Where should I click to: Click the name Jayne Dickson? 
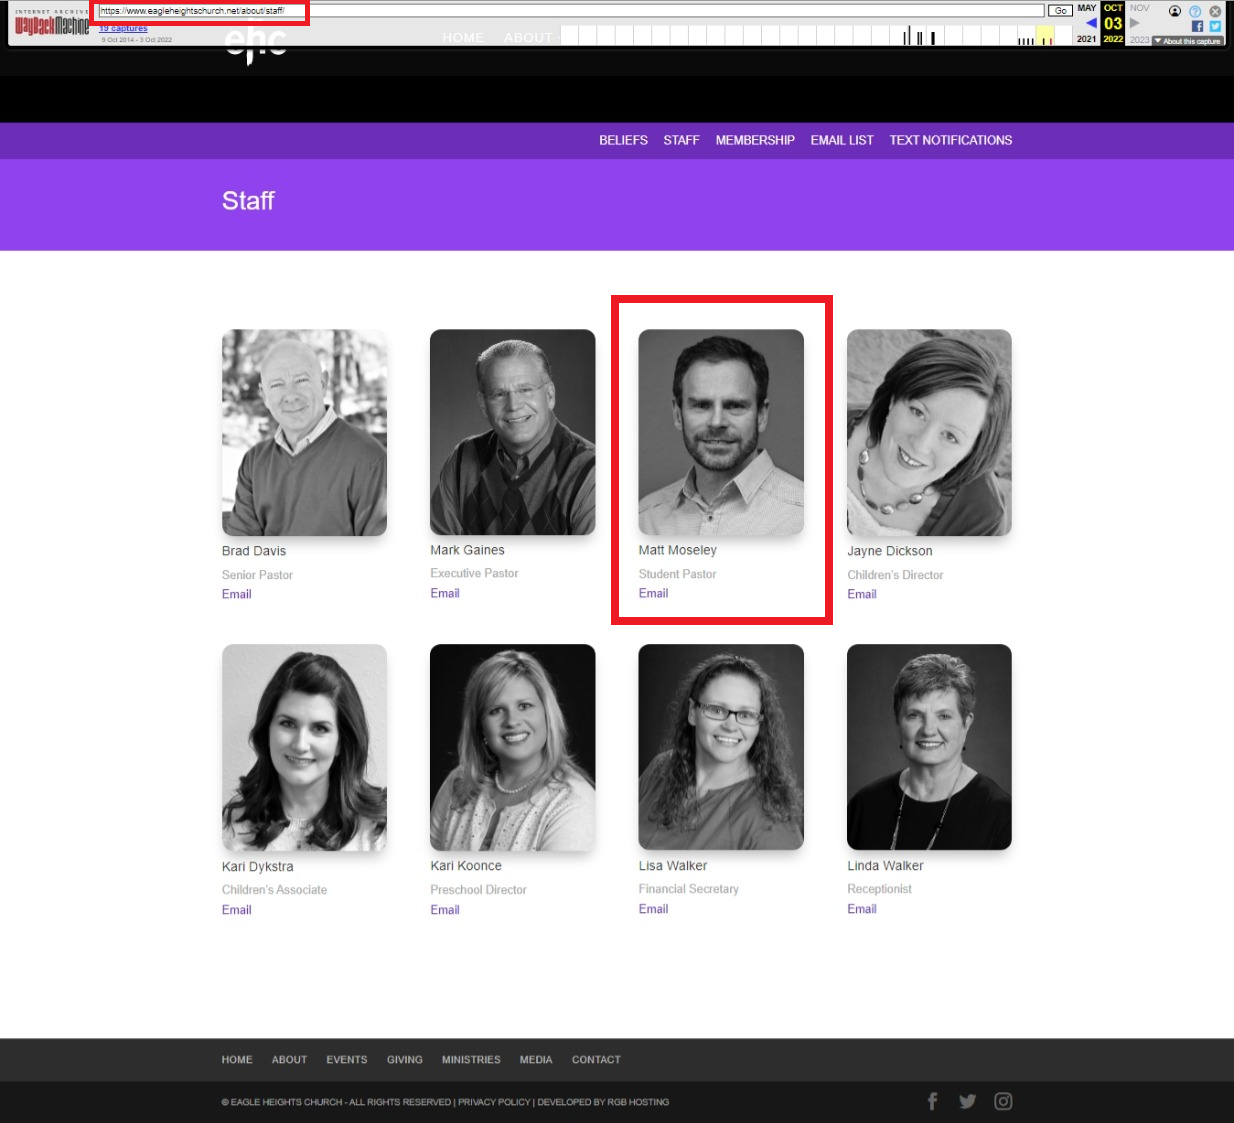point(890,551)
